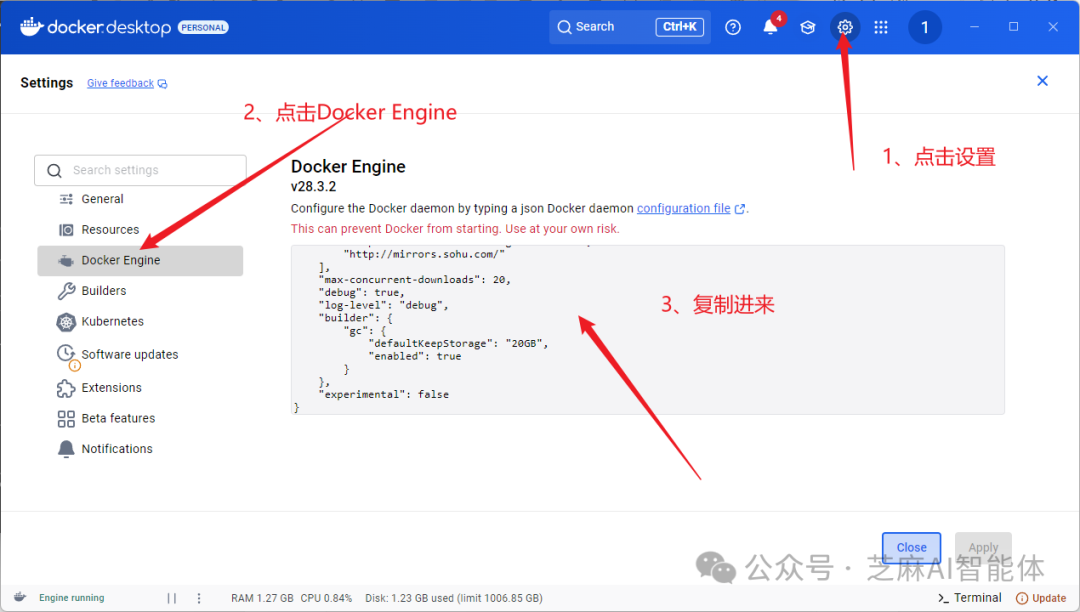1080x612 pixels.
Task: Open Notifications settings
Action: (x=141, y=449)
